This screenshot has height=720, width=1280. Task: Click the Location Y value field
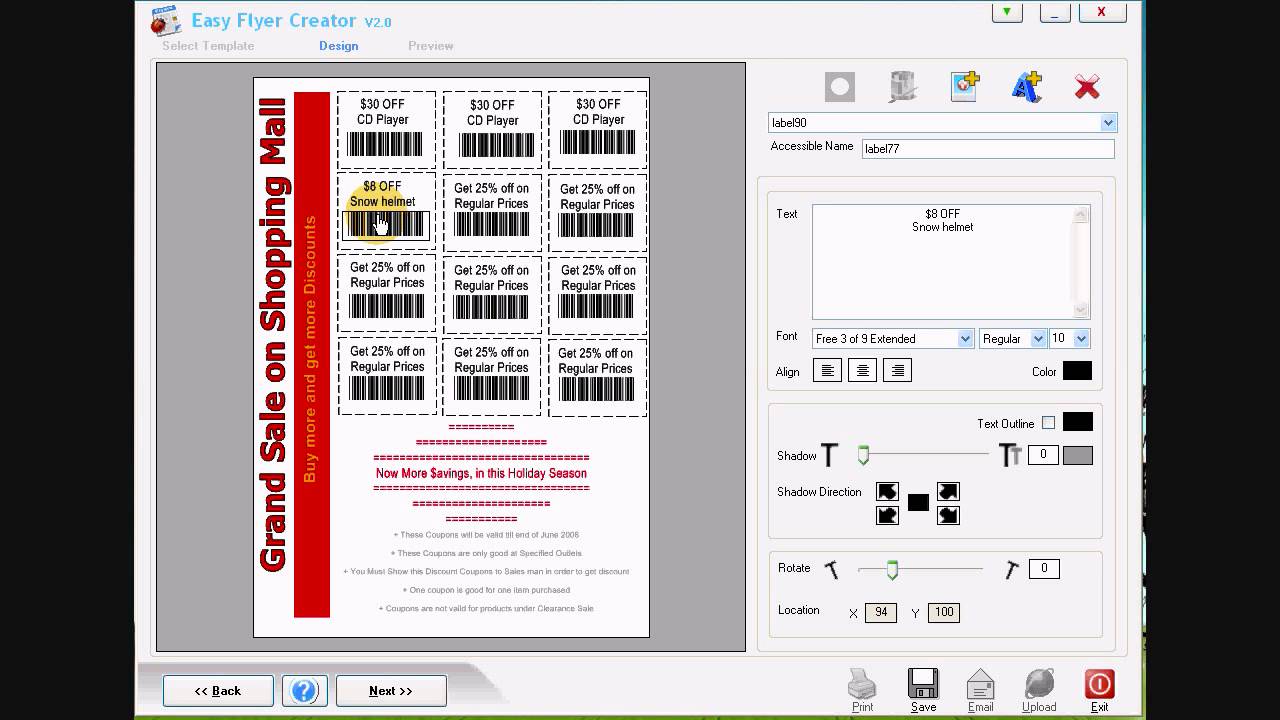944,613
